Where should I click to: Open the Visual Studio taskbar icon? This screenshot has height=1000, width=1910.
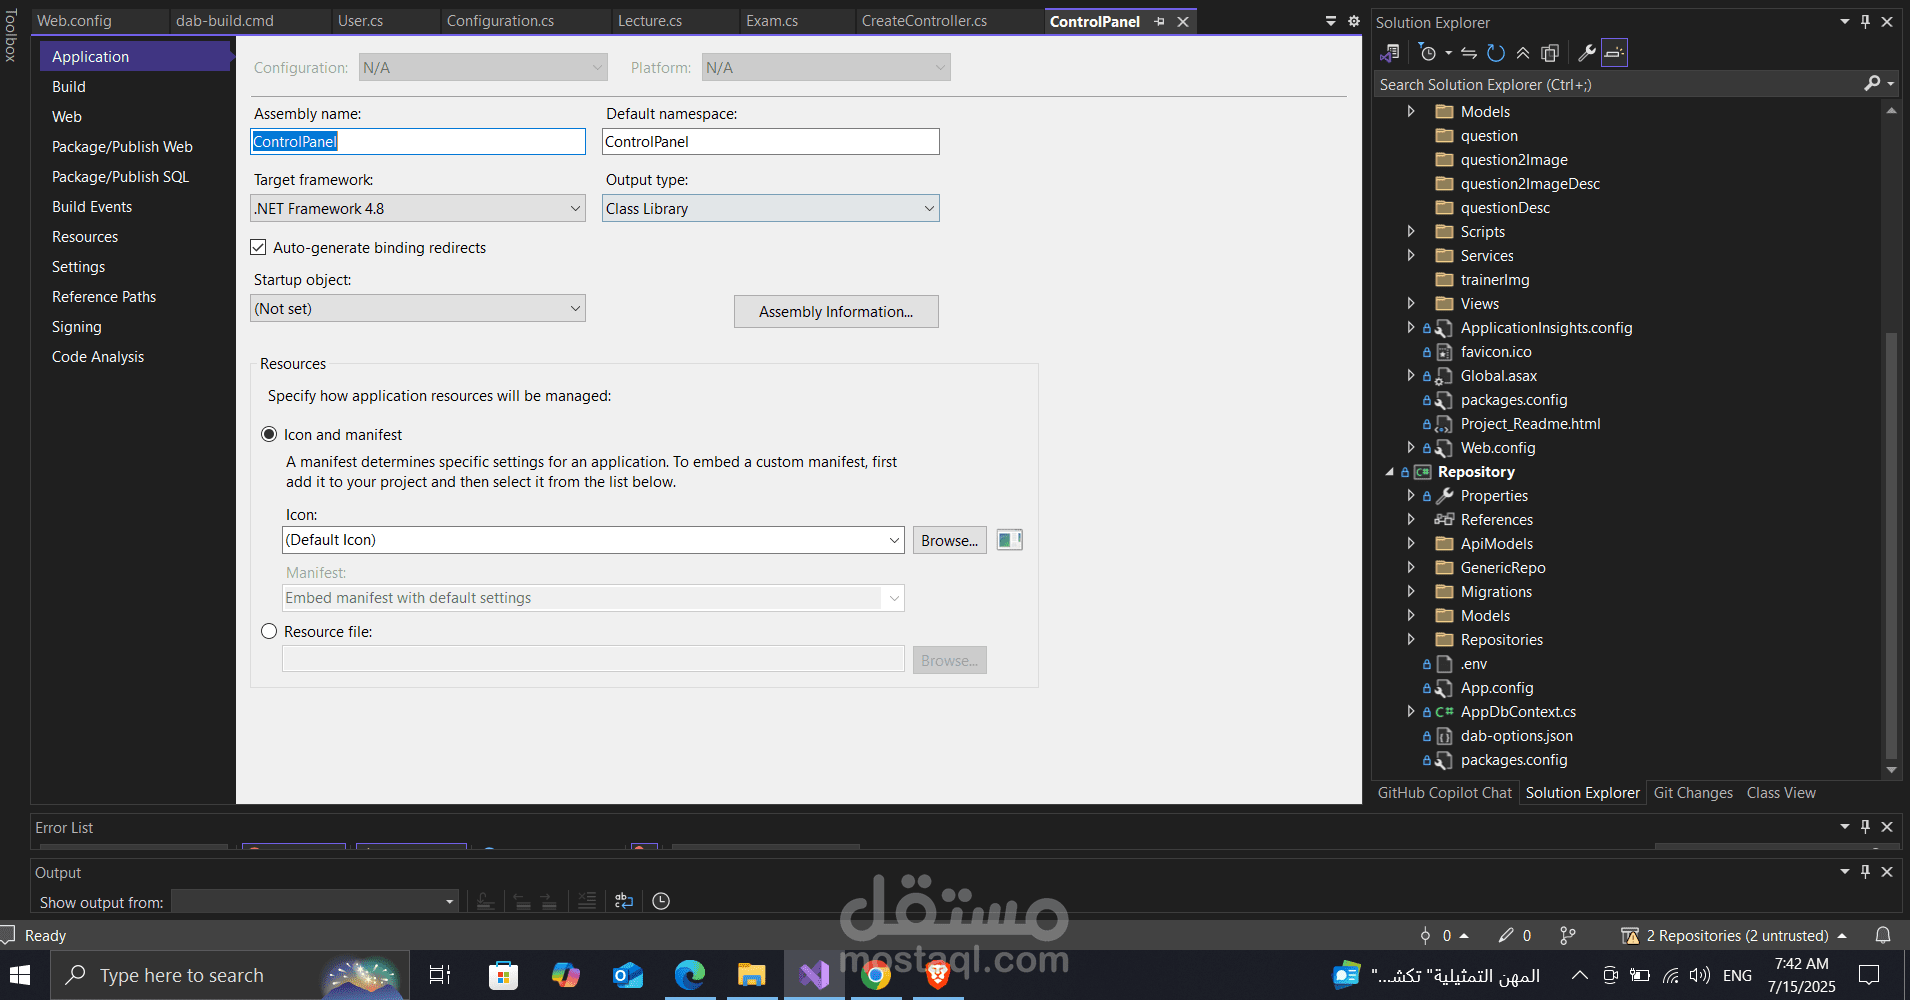click(814, 975)
